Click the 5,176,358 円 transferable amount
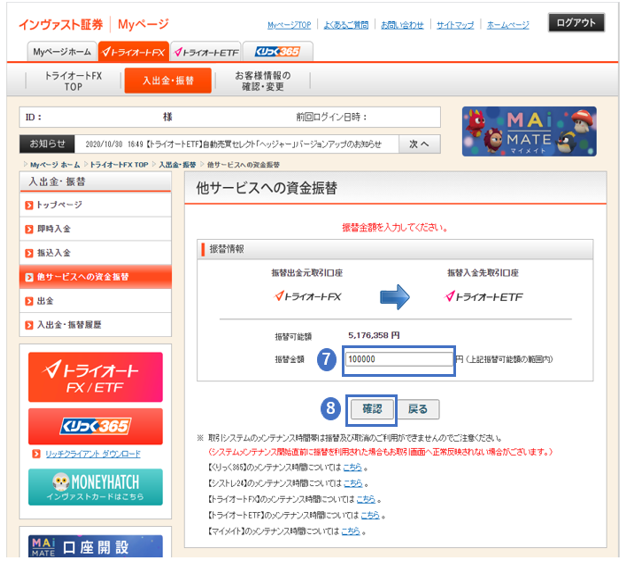The image size is (627, 566). tap(373, 336)
